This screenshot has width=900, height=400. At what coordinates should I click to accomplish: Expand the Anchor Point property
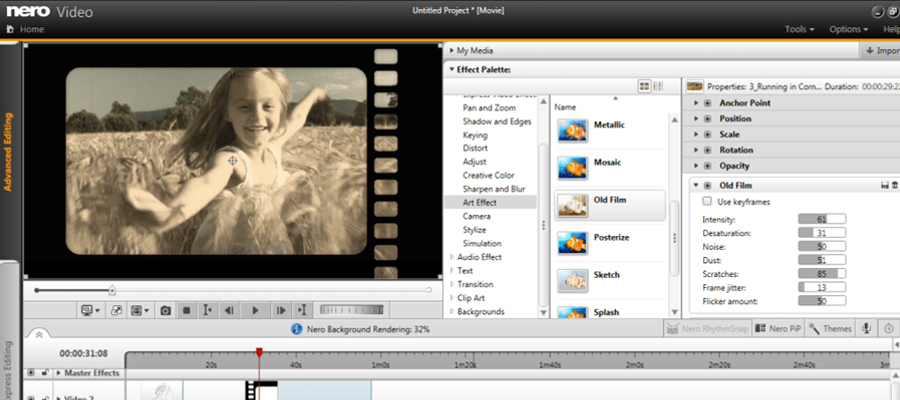(x=695, y=102)
